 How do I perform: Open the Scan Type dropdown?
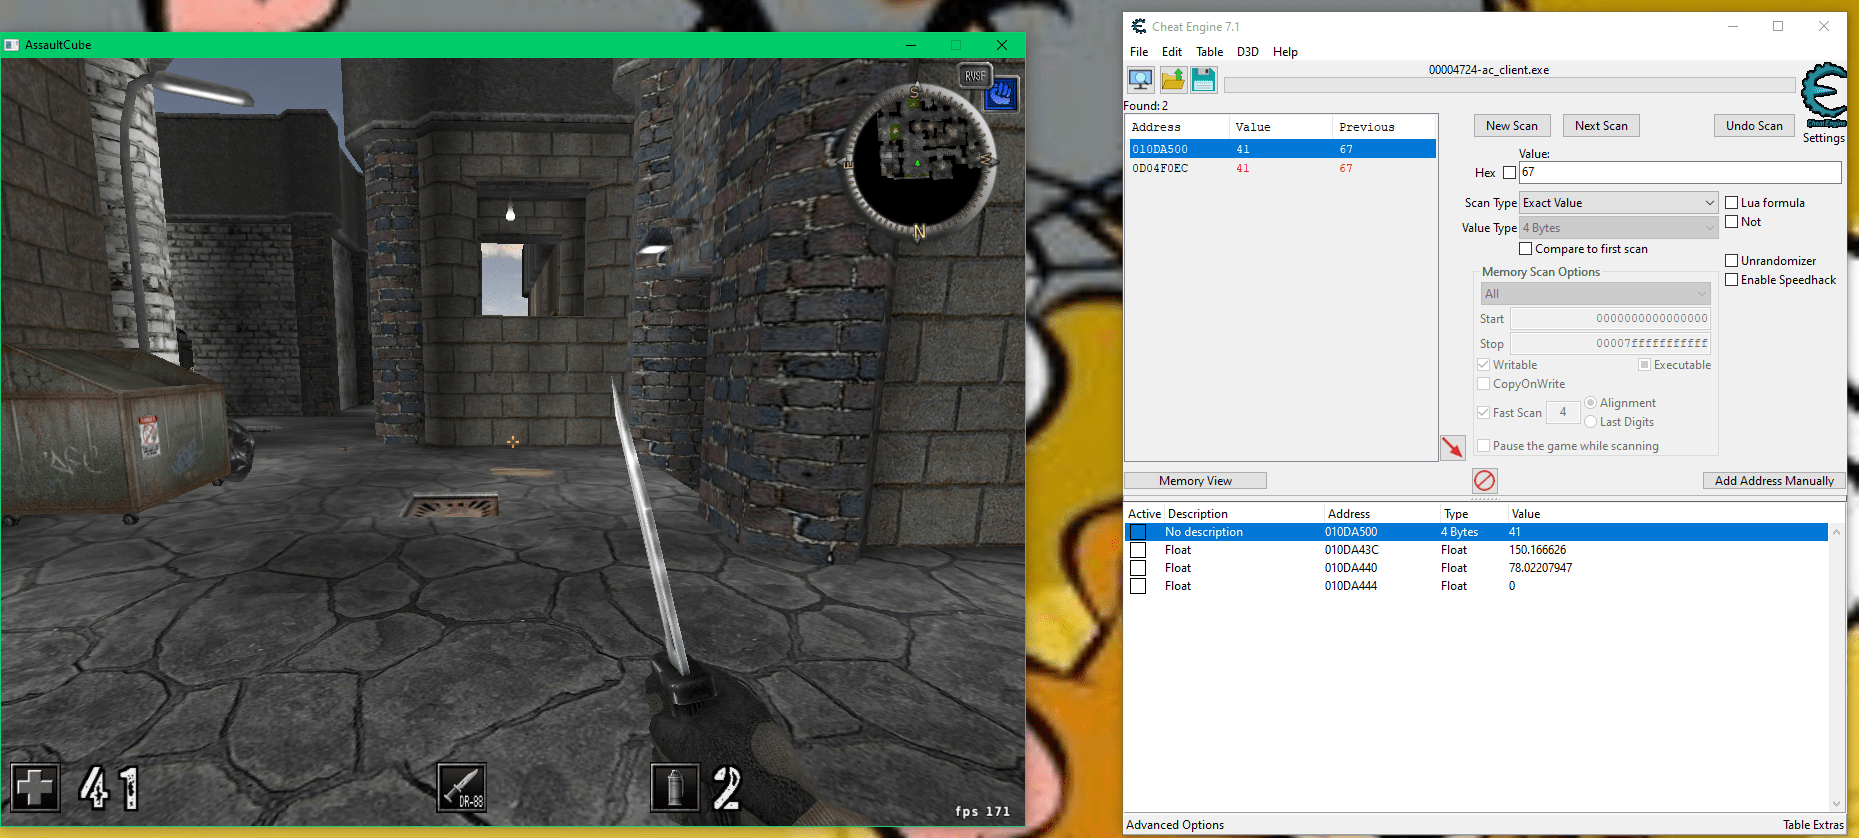(x=1619, y=203)
